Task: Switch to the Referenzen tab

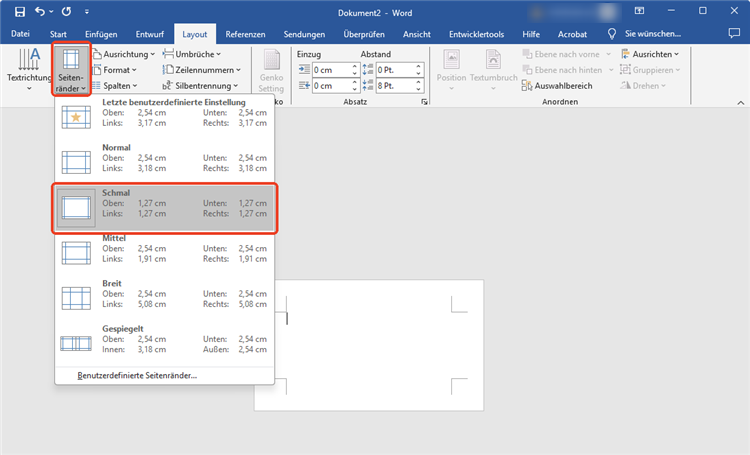Action: click(245, 34)
